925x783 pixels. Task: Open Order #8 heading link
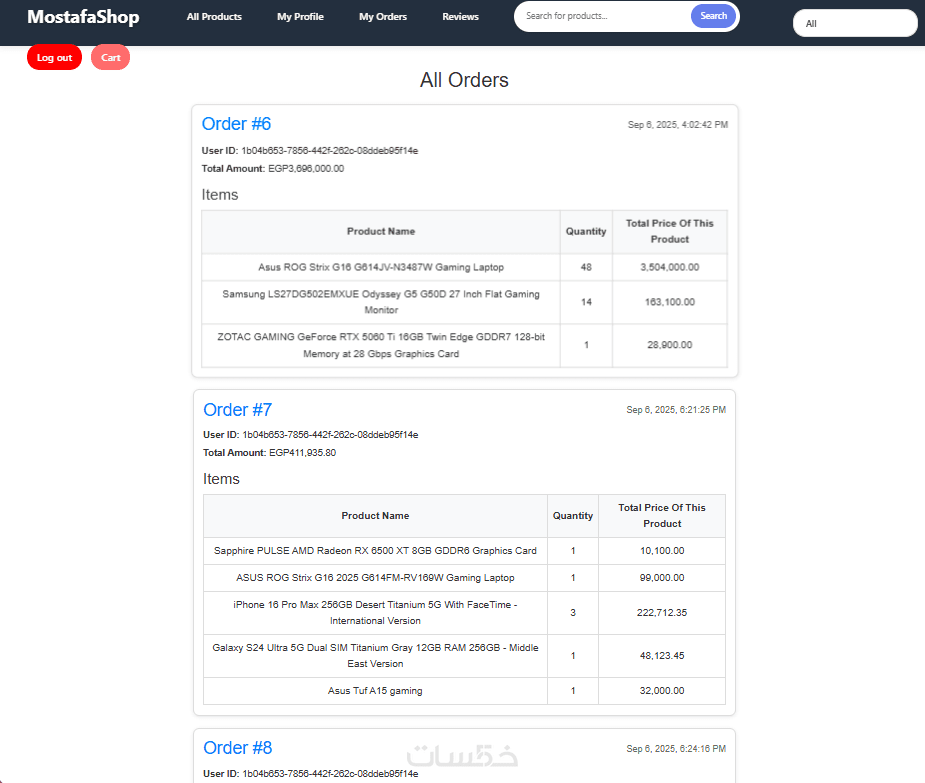tap(237, 748)
